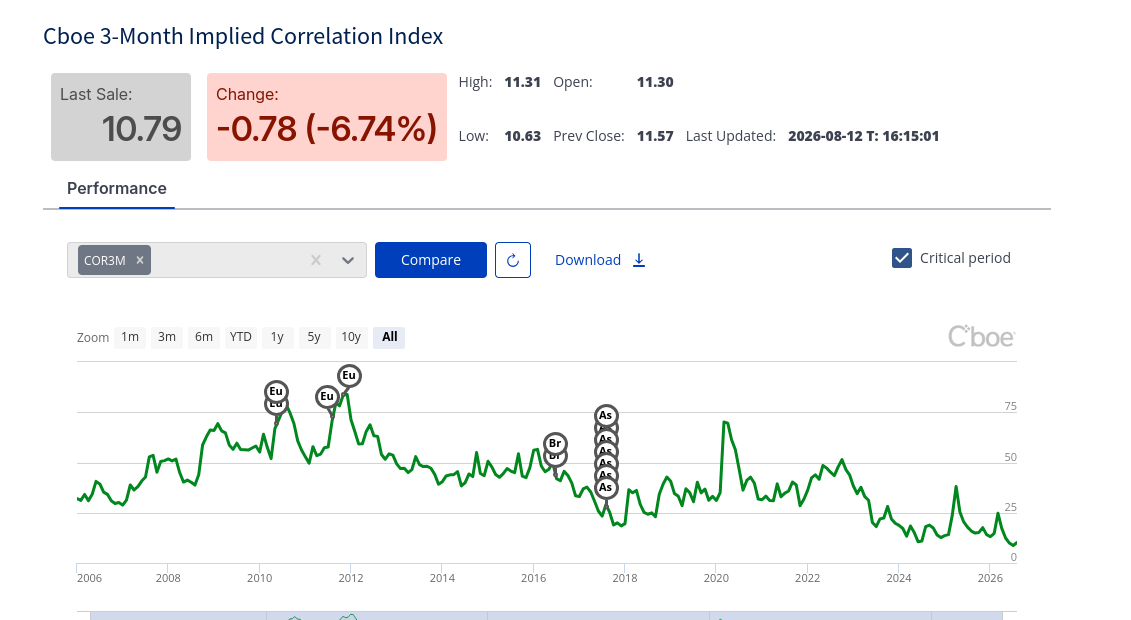
Task: Click the upper Br marker near 2016
Action: click(x=555, y=443)
